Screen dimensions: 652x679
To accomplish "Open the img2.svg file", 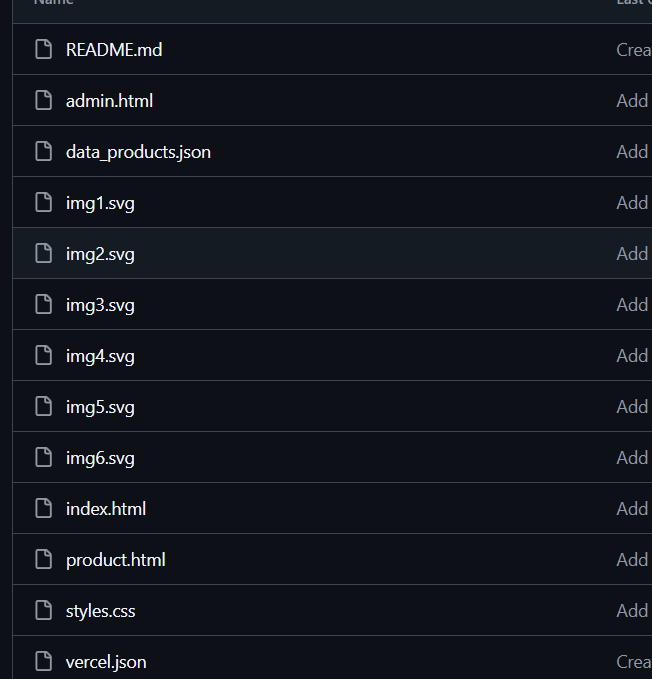I will coord(100,253).
